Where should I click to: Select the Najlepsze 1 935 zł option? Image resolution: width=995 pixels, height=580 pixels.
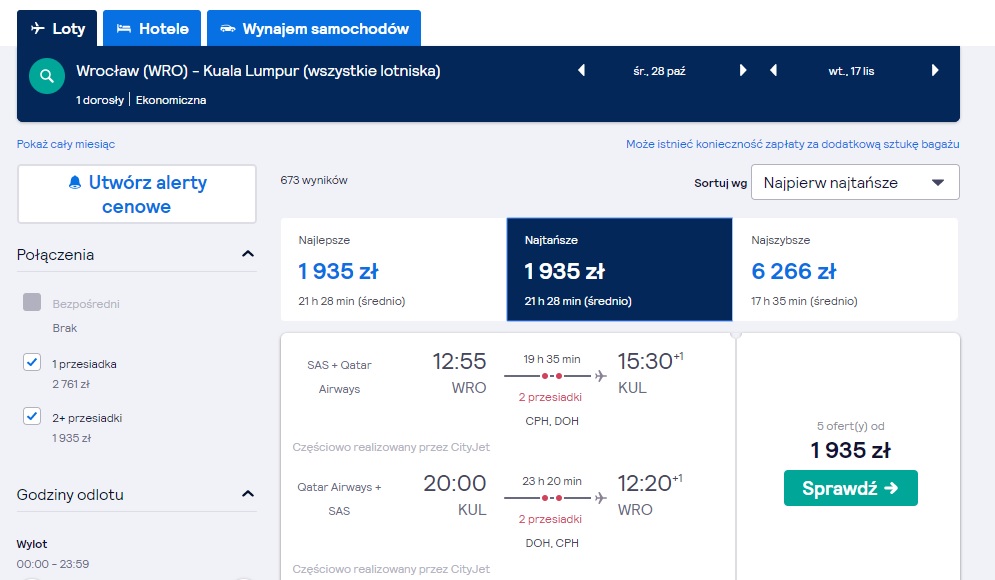click(393, 270)
